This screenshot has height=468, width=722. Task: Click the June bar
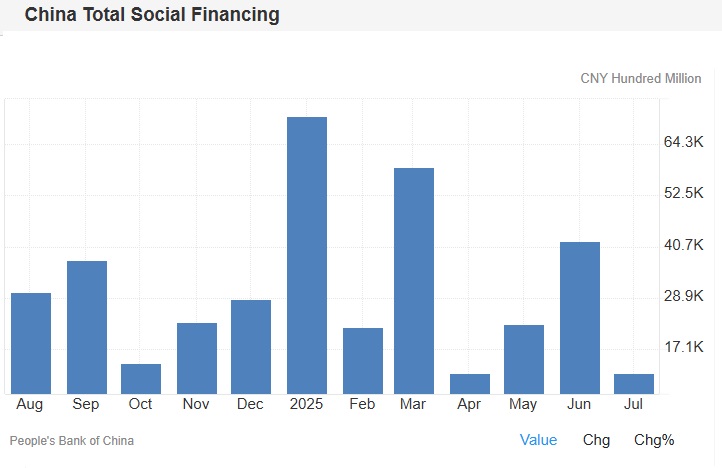[580, 317]
